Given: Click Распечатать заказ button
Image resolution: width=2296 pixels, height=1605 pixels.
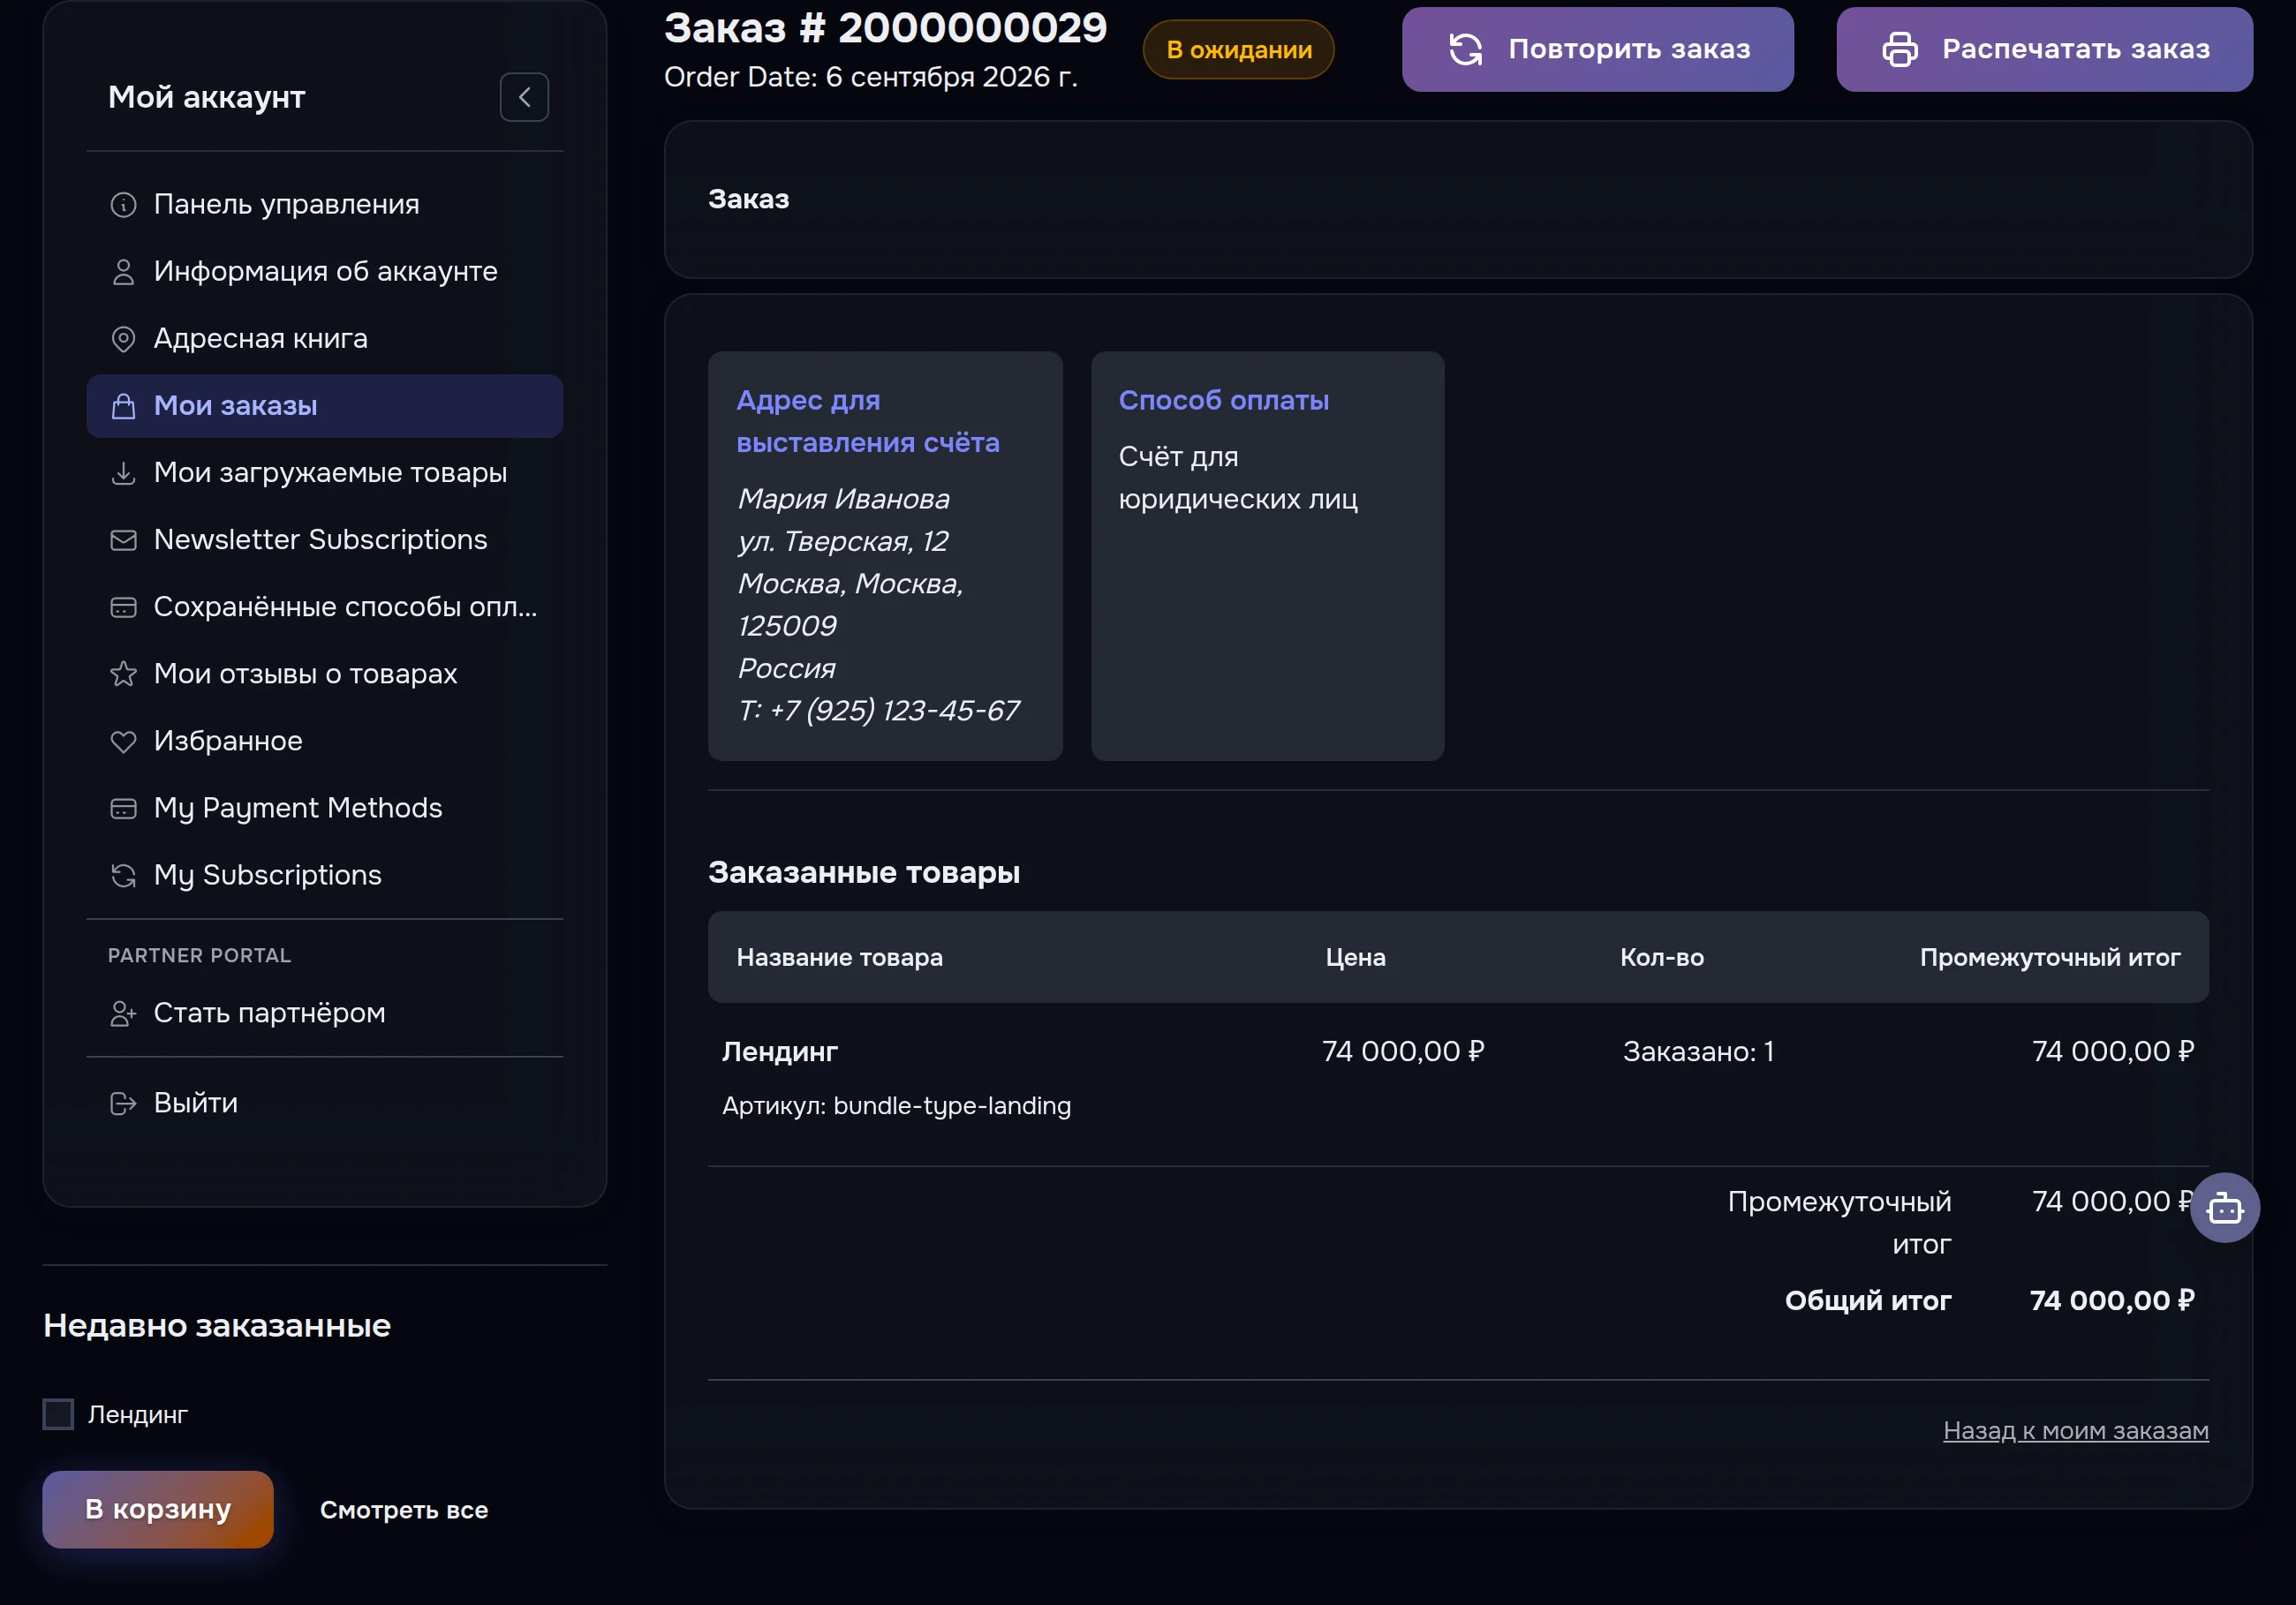Looking at the screenshot, I should click(x=2044, y=49).
